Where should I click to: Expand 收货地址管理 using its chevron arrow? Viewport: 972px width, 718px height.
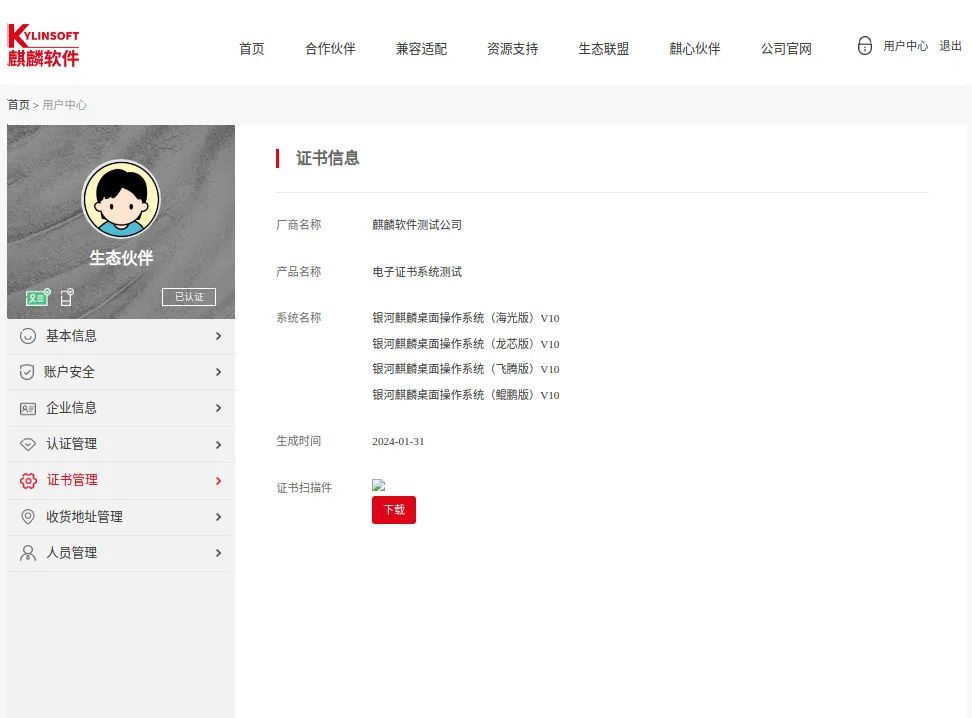218,517
